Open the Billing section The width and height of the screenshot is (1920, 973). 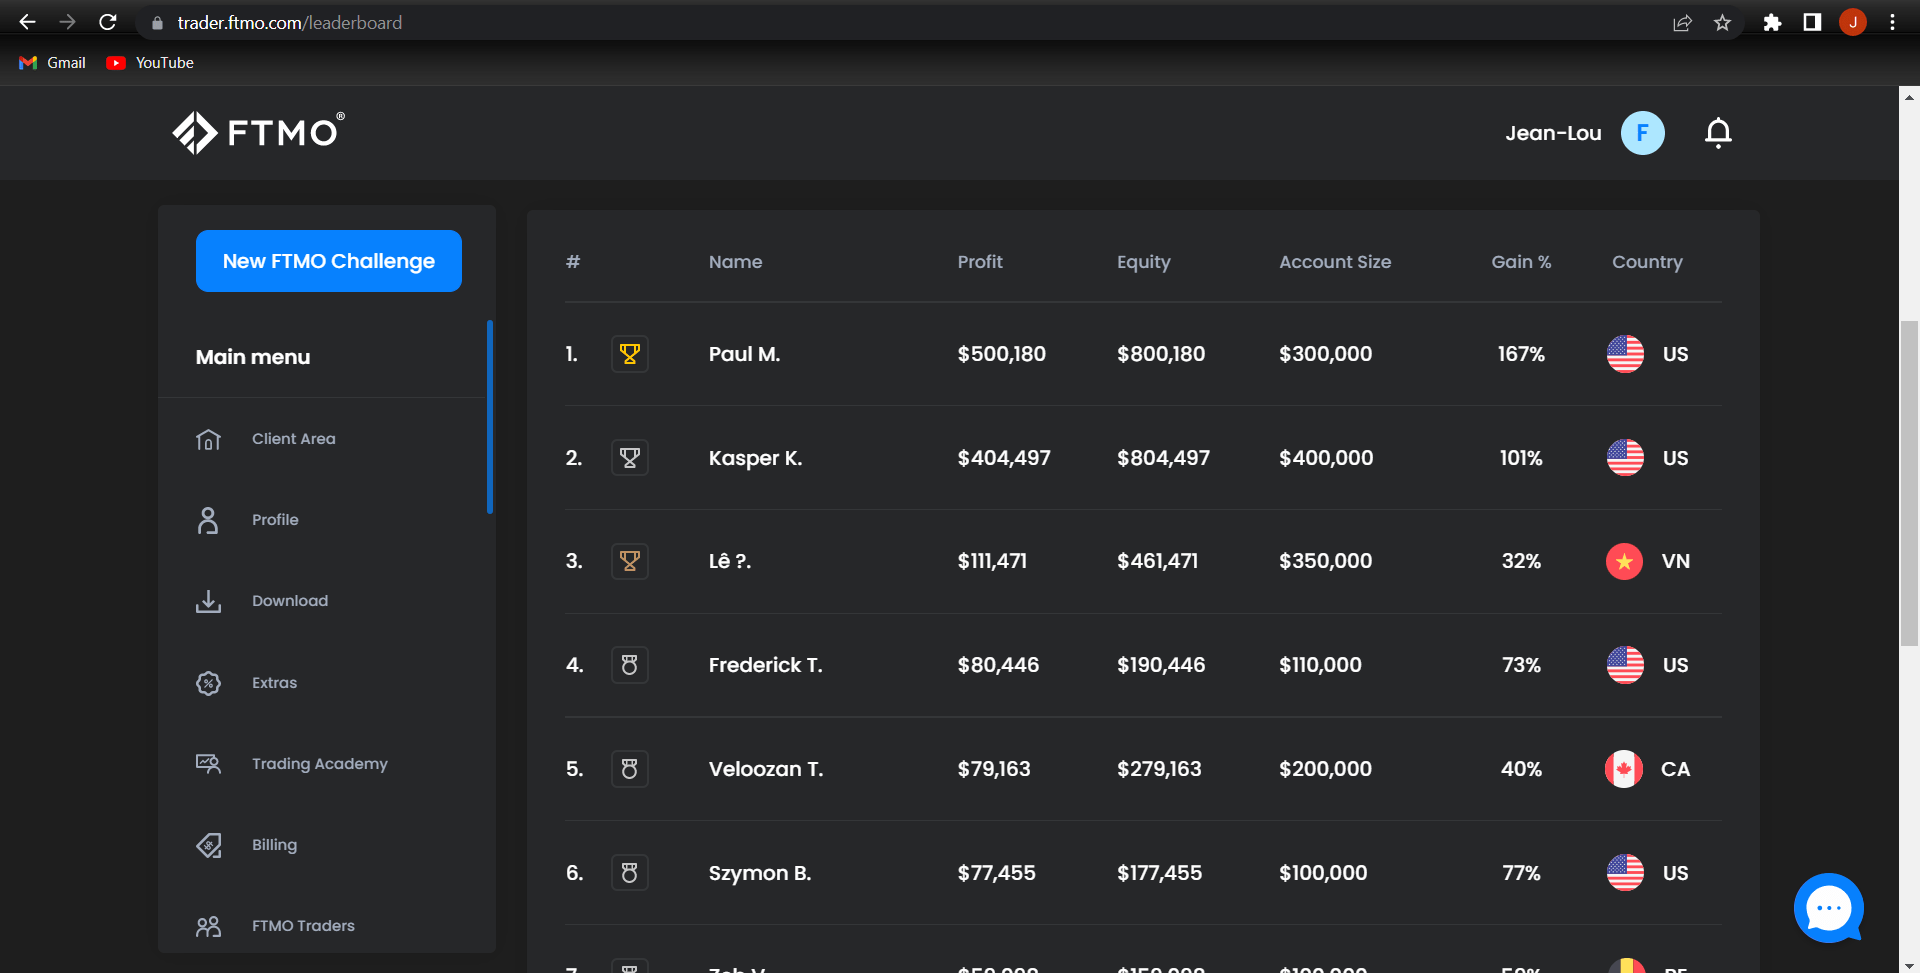[x=274, y=844]
